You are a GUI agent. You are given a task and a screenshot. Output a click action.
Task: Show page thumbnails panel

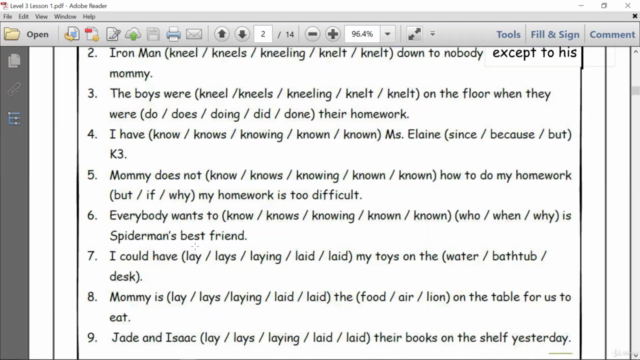coord(14,60)
